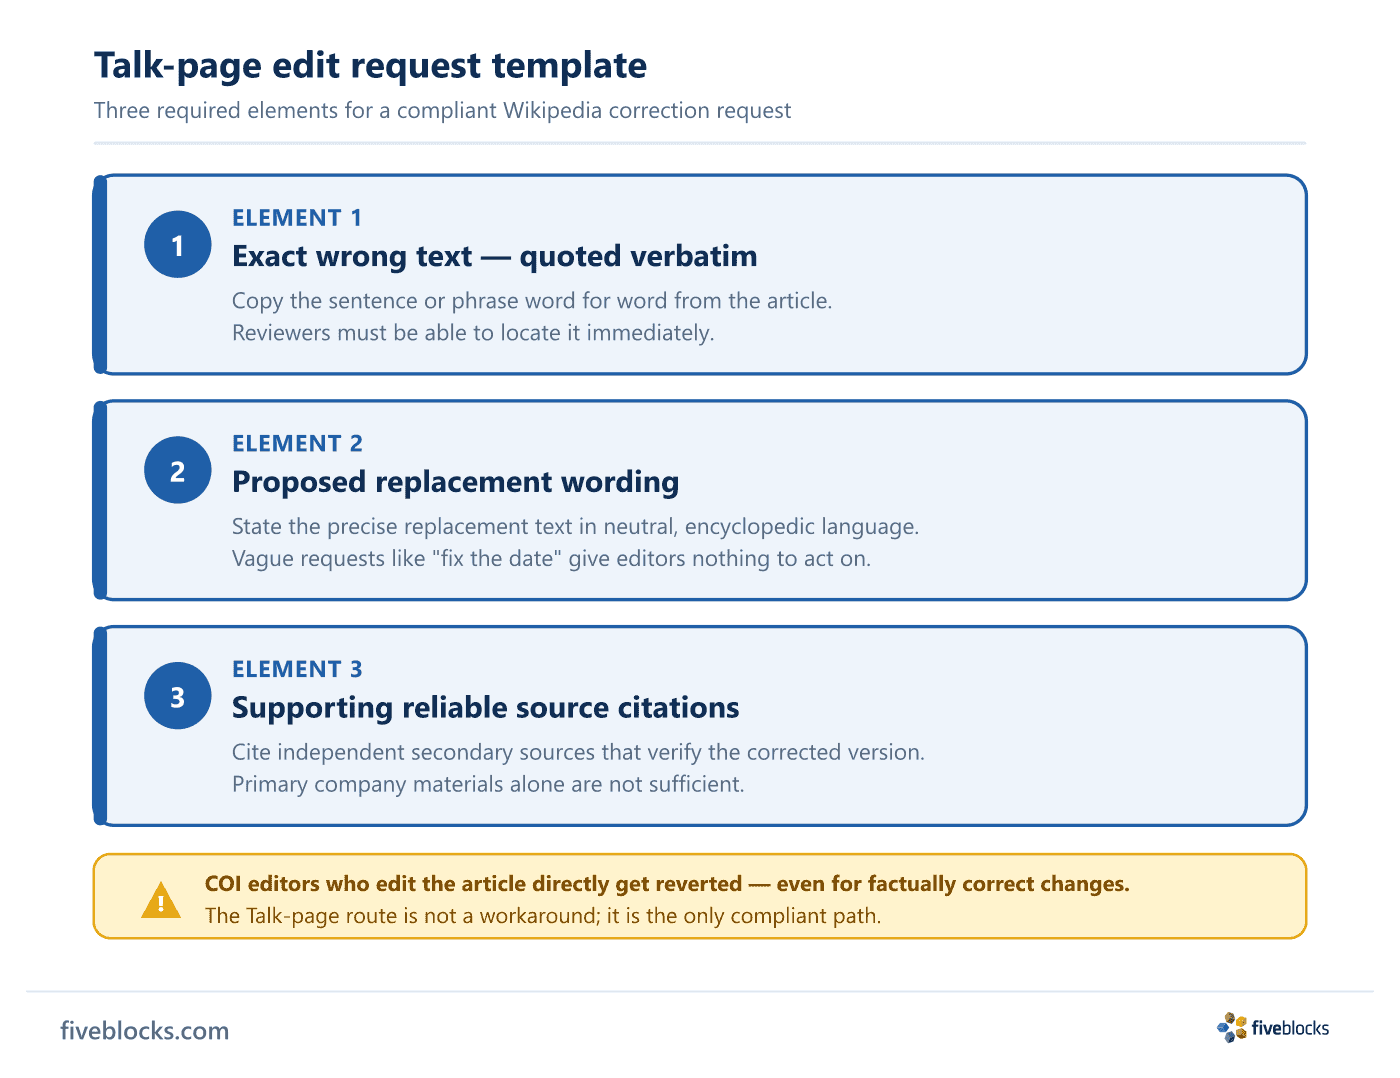The height and width of the screenshot is (1078, 1400).
Task: Click heading 'Proposed replacement wording'
Action: [456, 483]
